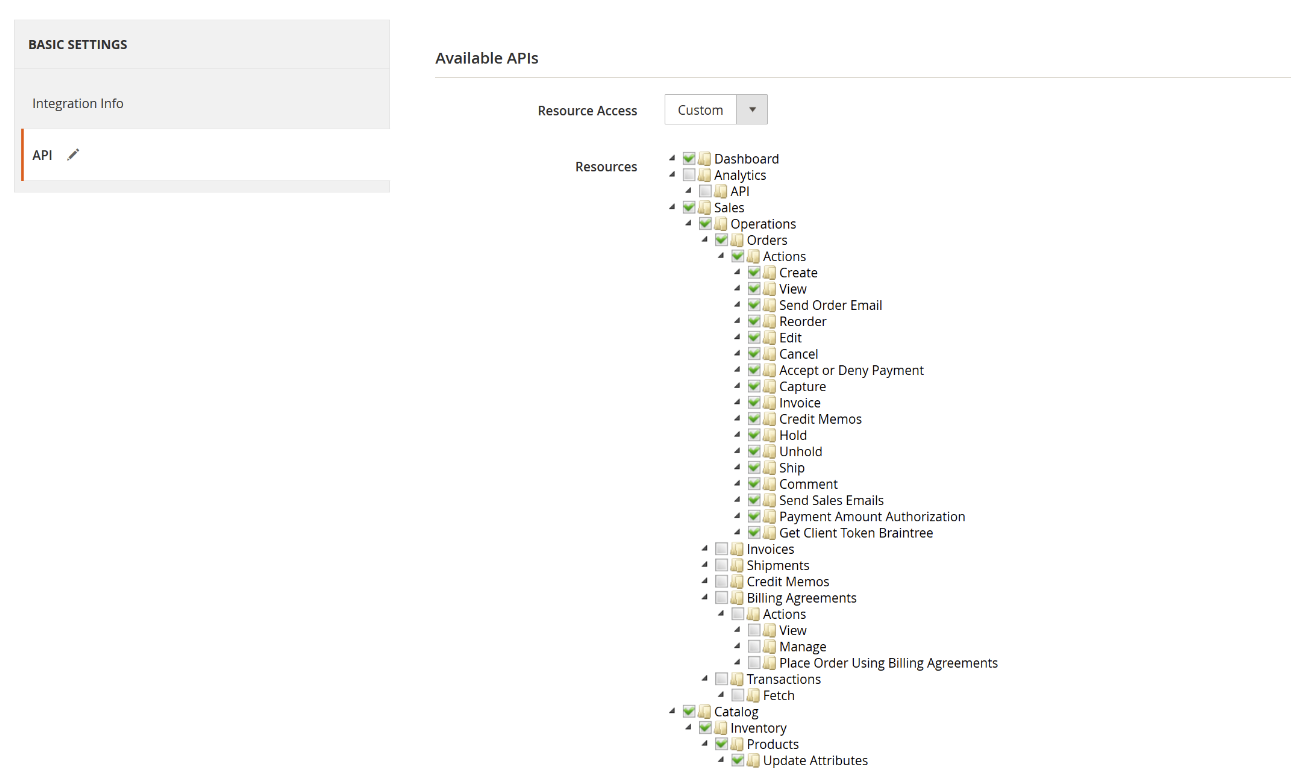1291x769 pixels.
Task: Collapse the Billing Agreements tree arrow
Action: click(x=705, y=597)
